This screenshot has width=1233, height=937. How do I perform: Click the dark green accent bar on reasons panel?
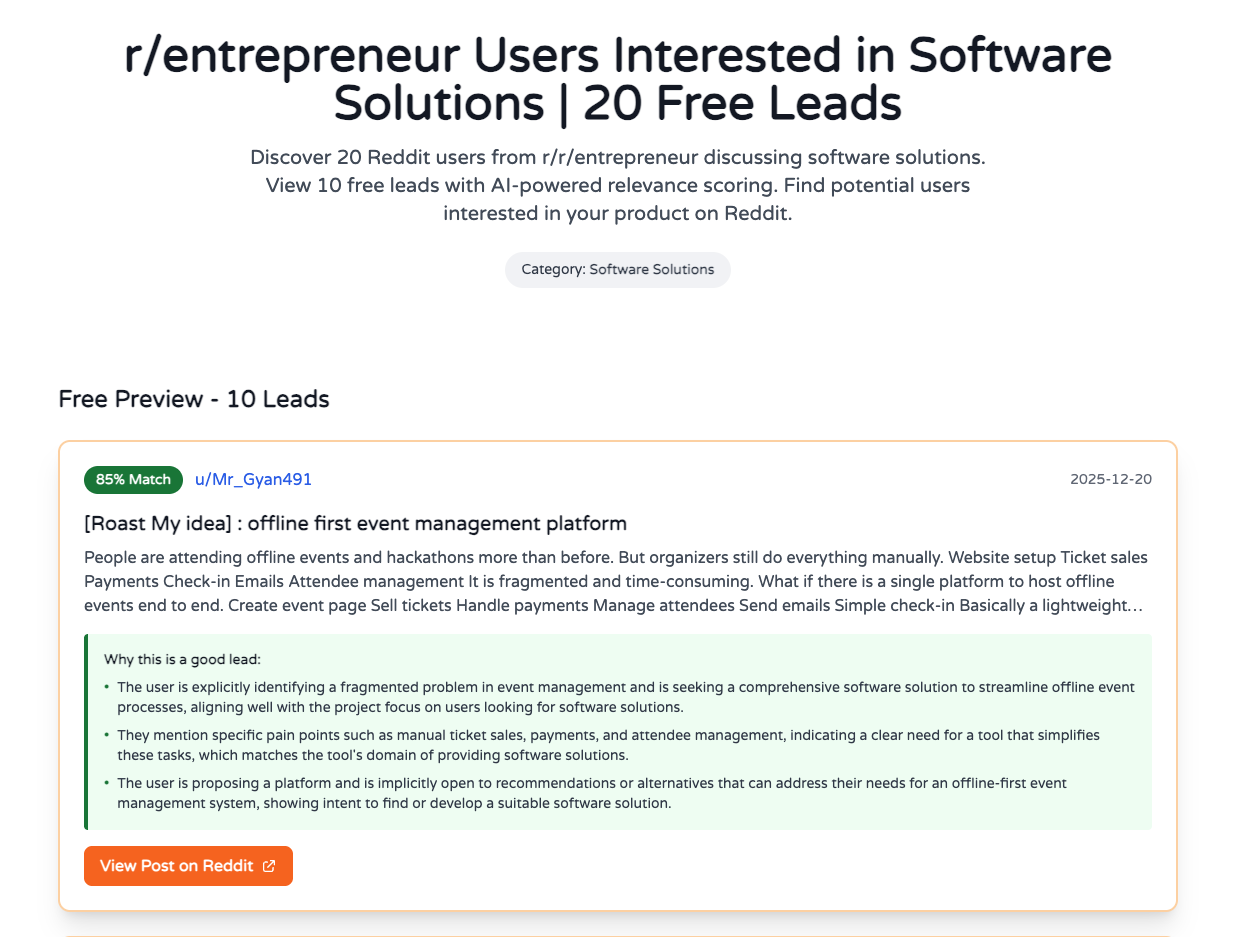pyautogui.click(x=86, y=732)
